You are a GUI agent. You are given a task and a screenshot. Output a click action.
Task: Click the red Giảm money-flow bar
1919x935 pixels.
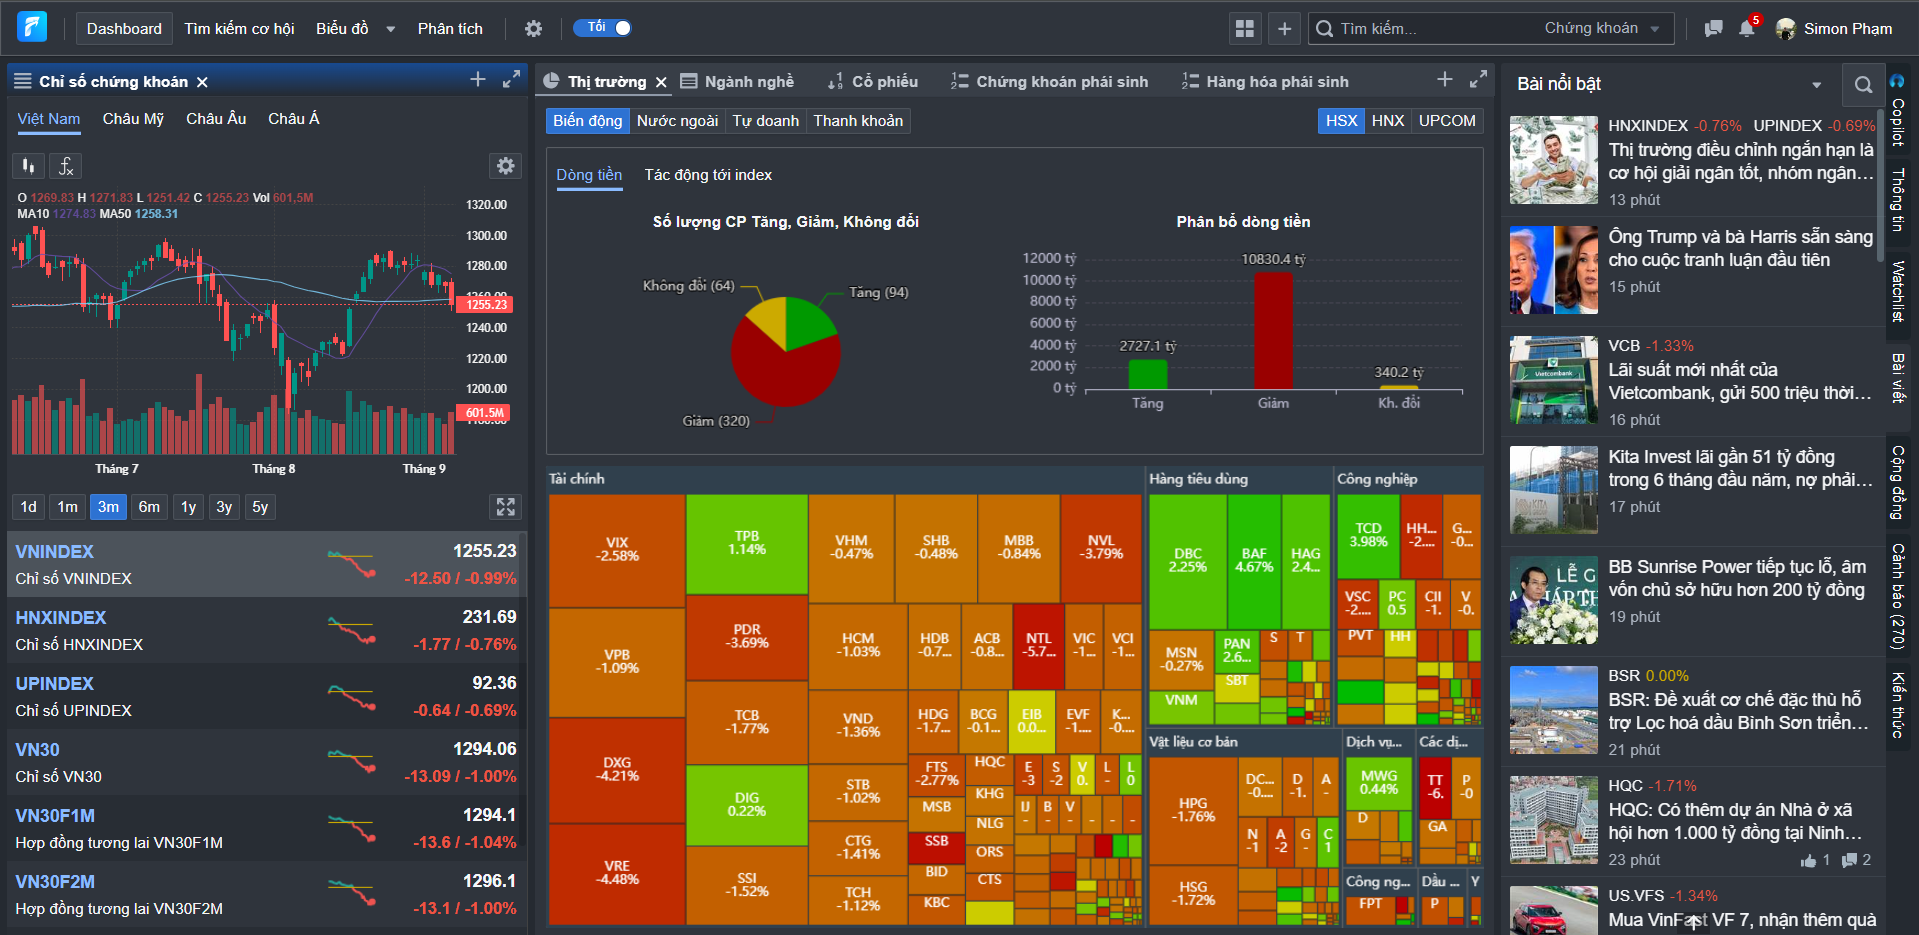coord(1273,330)
